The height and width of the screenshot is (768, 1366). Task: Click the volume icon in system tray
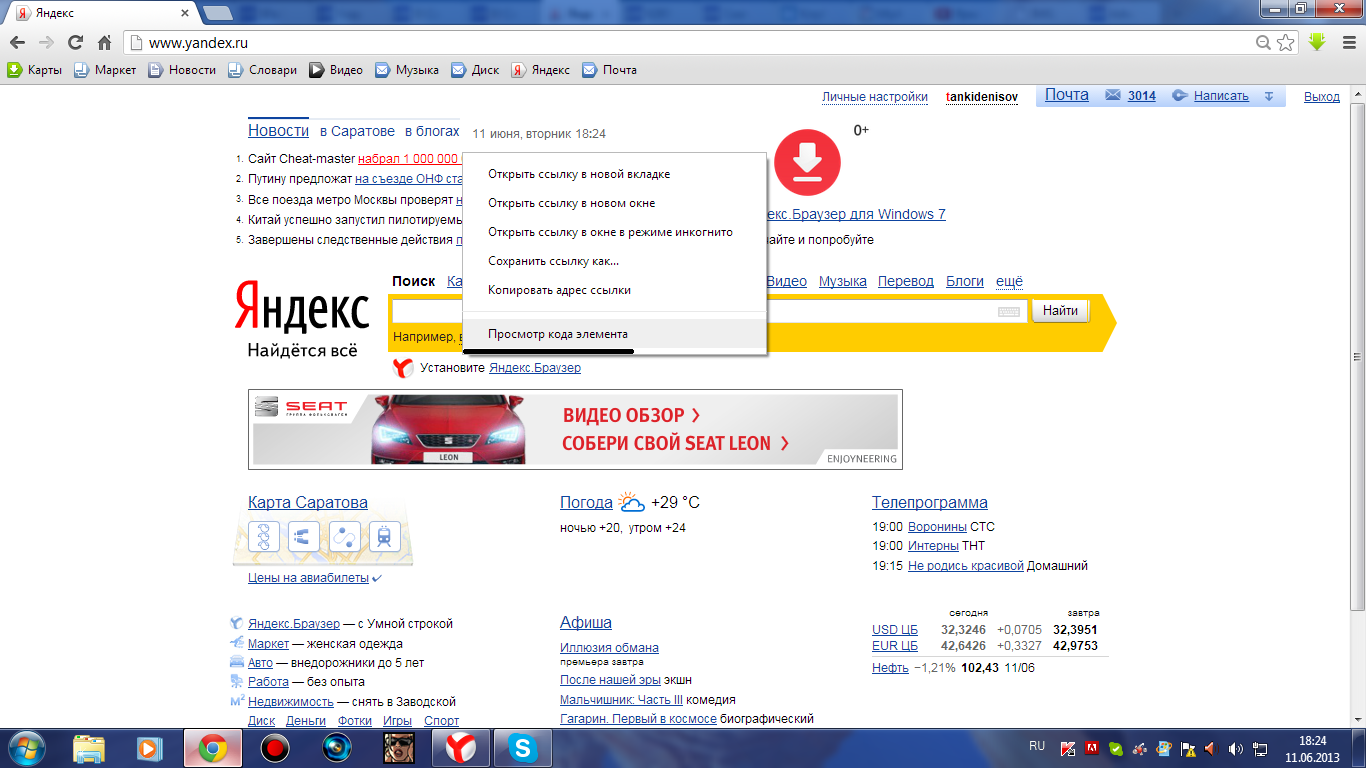point(1235,748)
